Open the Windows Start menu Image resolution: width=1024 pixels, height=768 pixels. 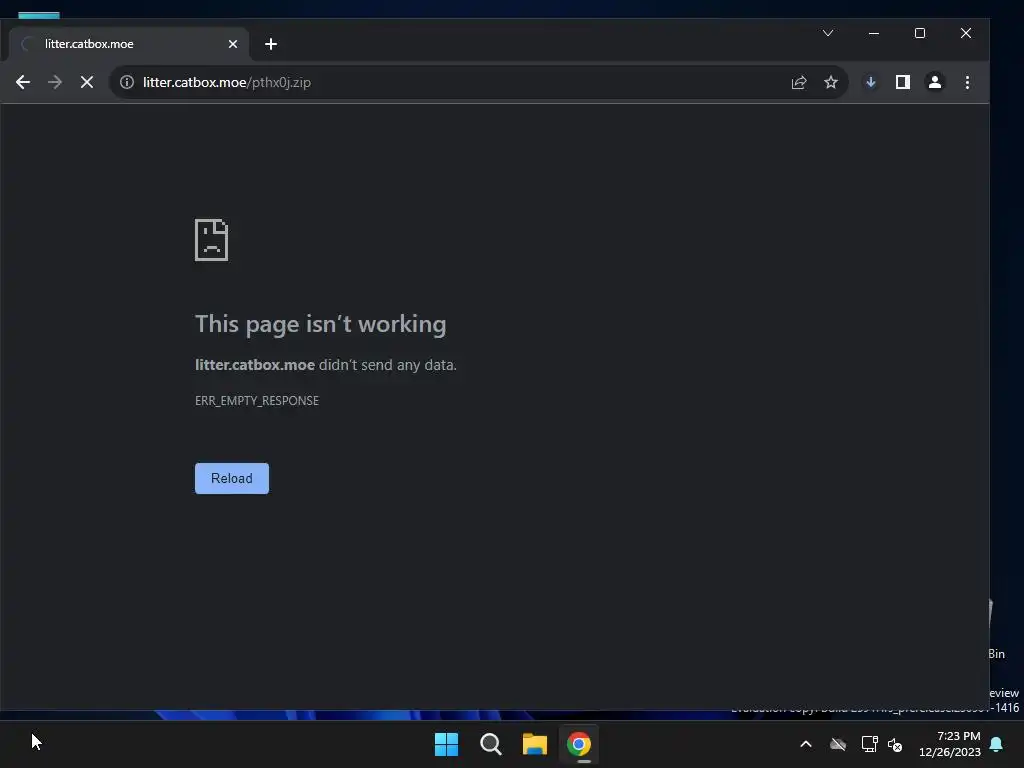coord(447,744)
